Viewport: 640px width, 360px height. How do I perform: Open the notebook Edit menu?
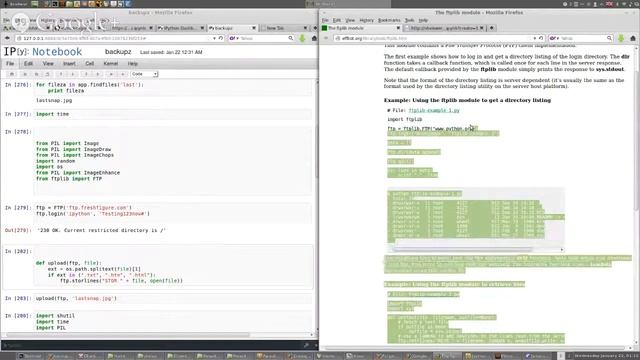(28, 64)
